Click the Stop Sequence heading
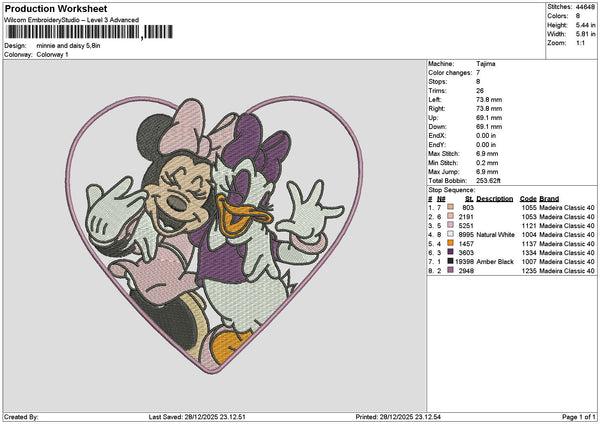Image resolution: width=600 pixels, height=424 pixels. (x=452, y=190)
